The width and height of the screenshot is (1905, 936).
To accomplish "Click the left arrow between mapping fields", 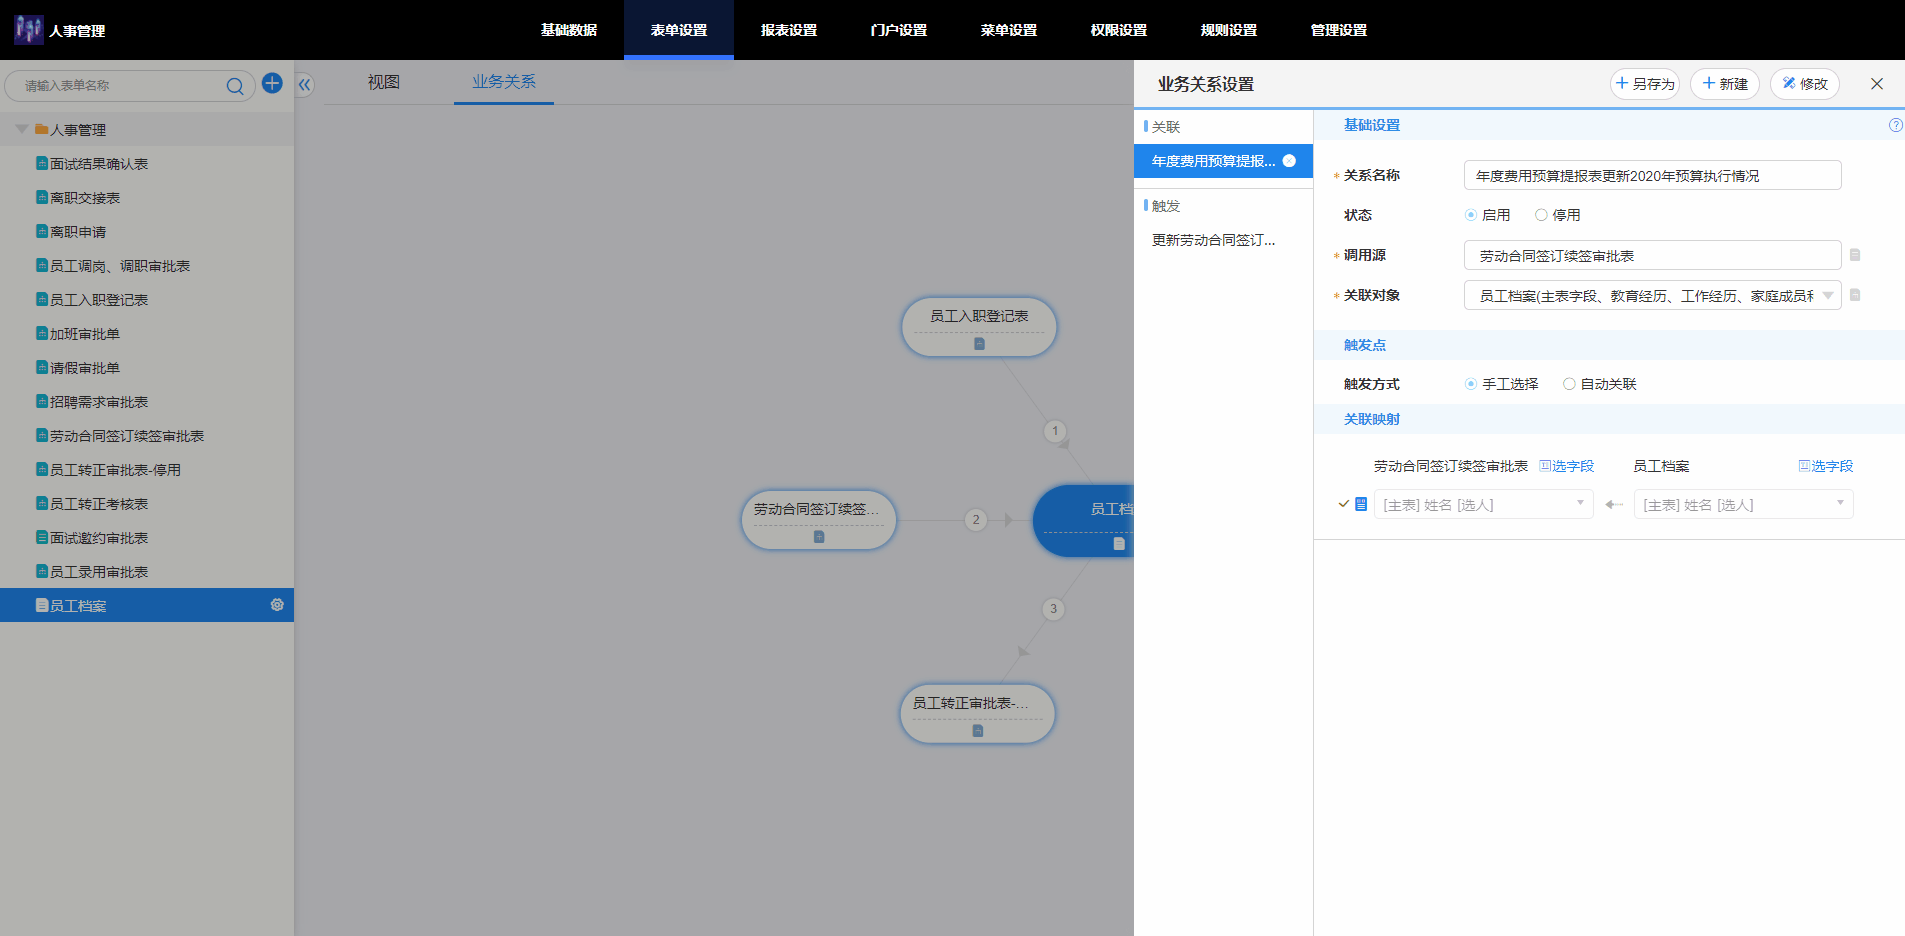I will pos(1613,505).
